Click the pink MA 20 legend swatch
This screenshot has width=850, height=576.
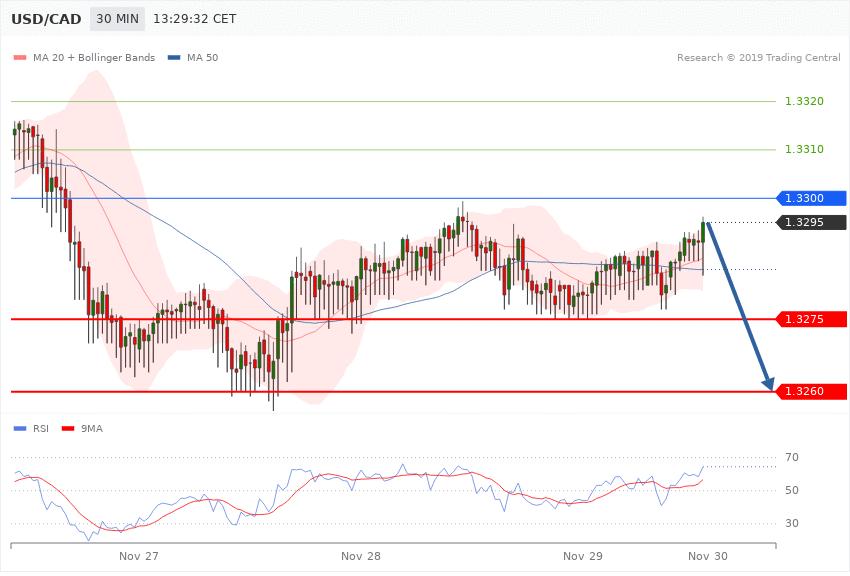20,58
